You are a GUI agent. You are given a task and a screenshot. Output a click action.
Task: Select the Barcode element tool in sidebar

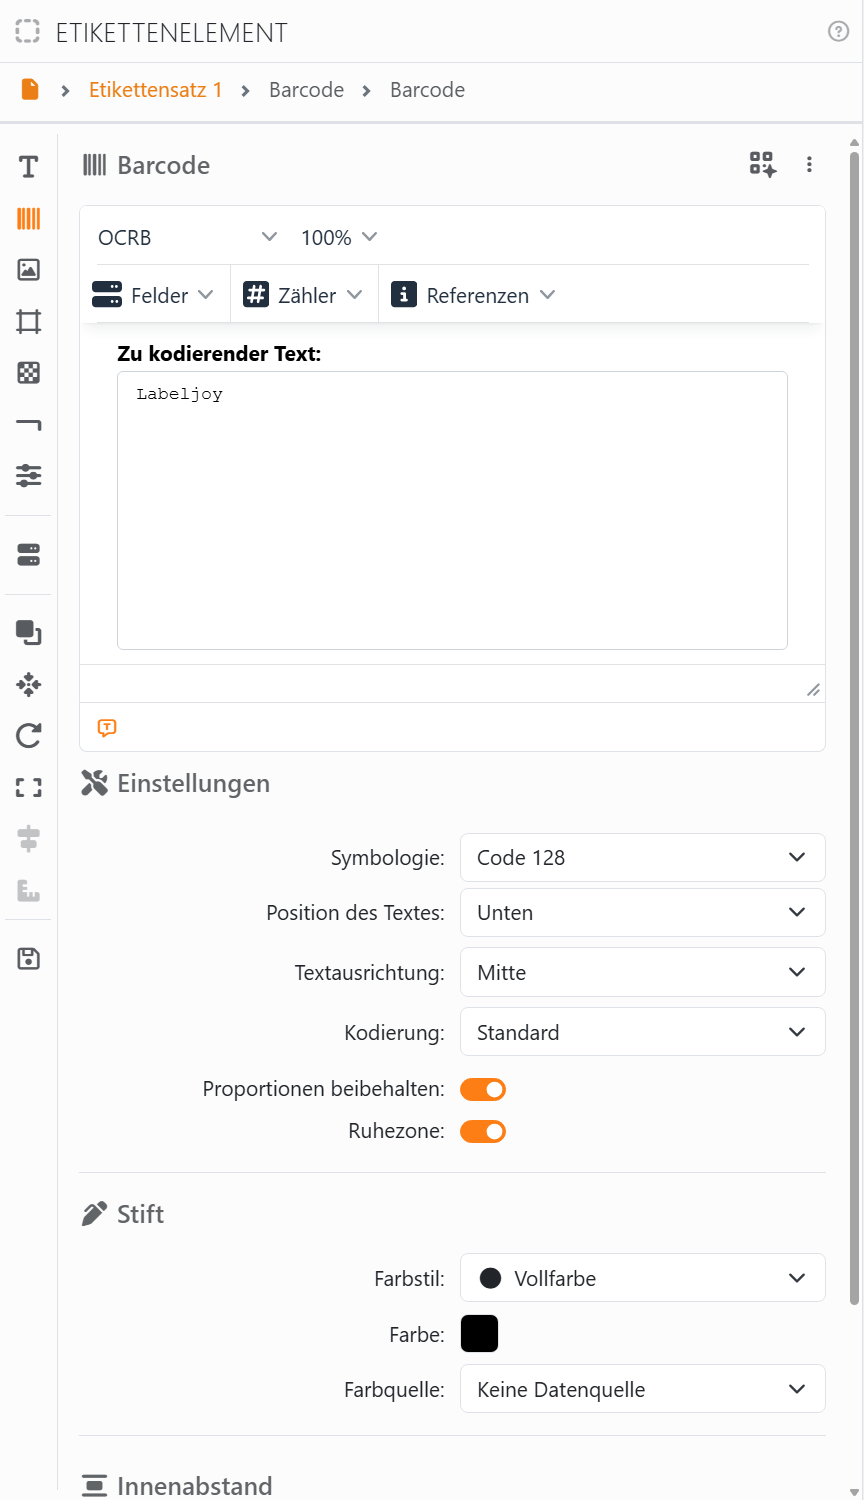click(29, 218)
